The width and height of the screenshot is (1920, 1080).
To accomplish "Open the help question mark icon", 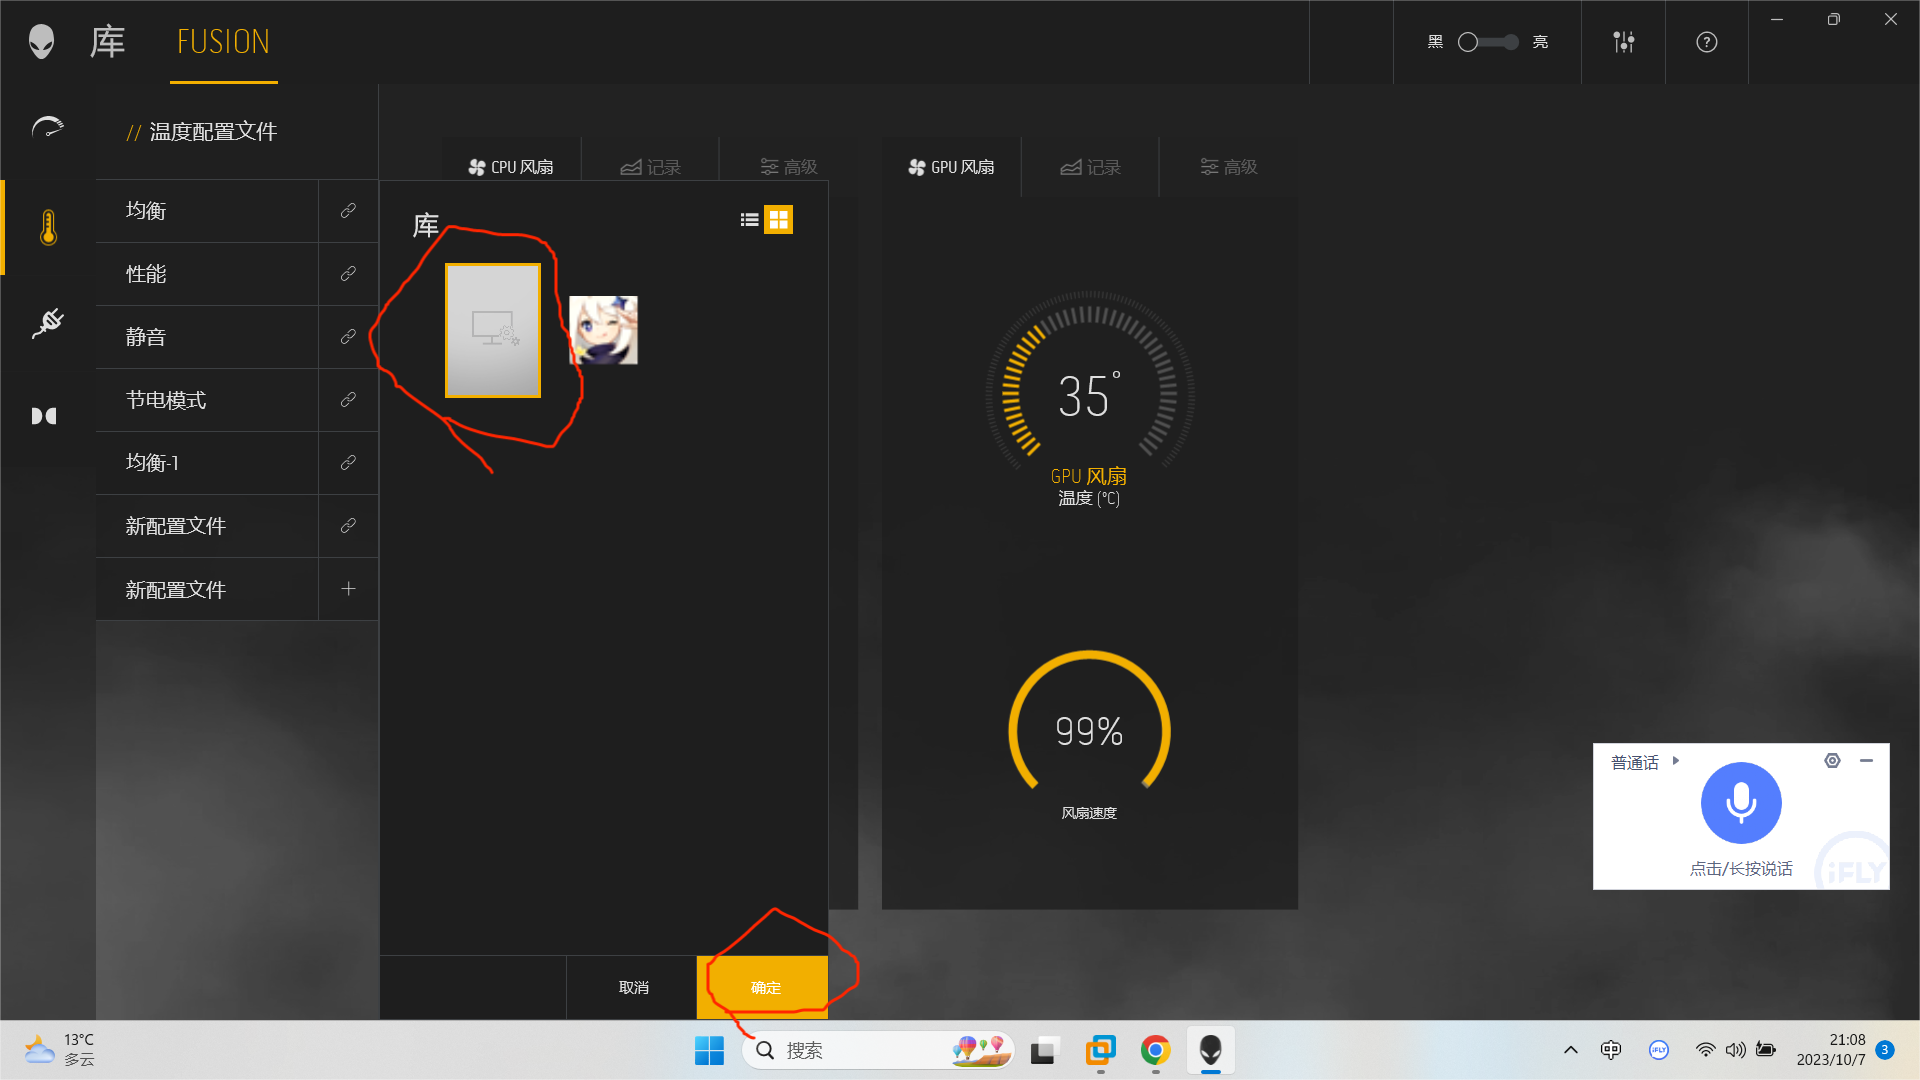I will (1706, 42).
